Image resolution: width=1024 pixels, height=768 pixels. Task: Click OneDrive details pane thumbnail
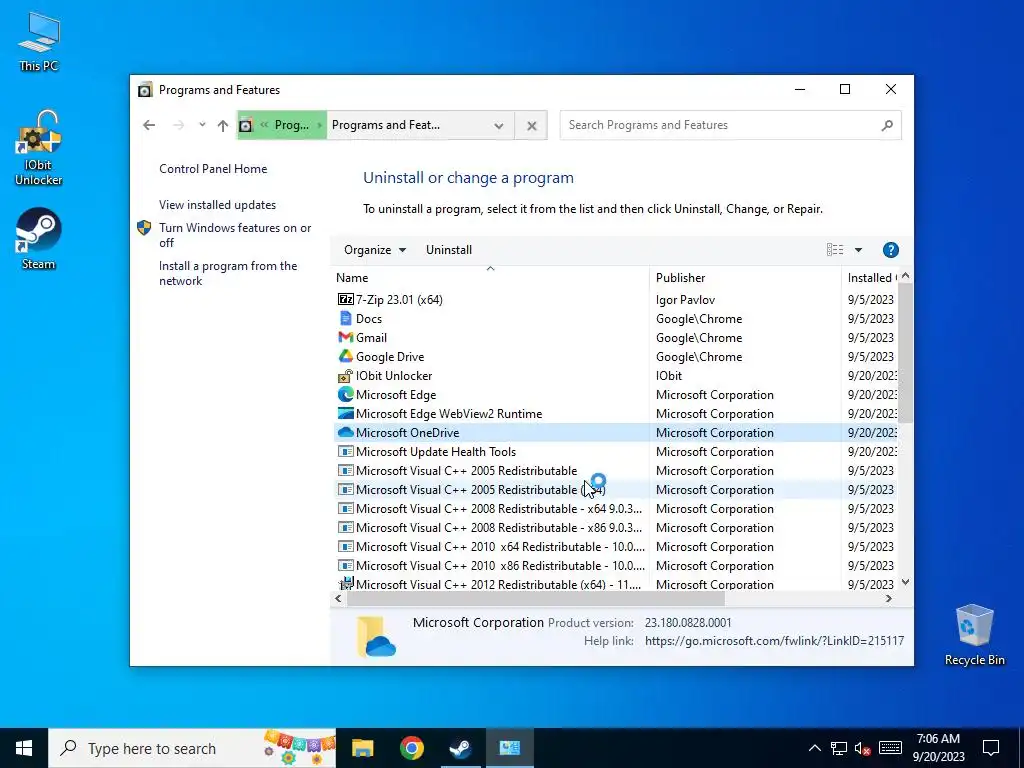pos(377,636)
